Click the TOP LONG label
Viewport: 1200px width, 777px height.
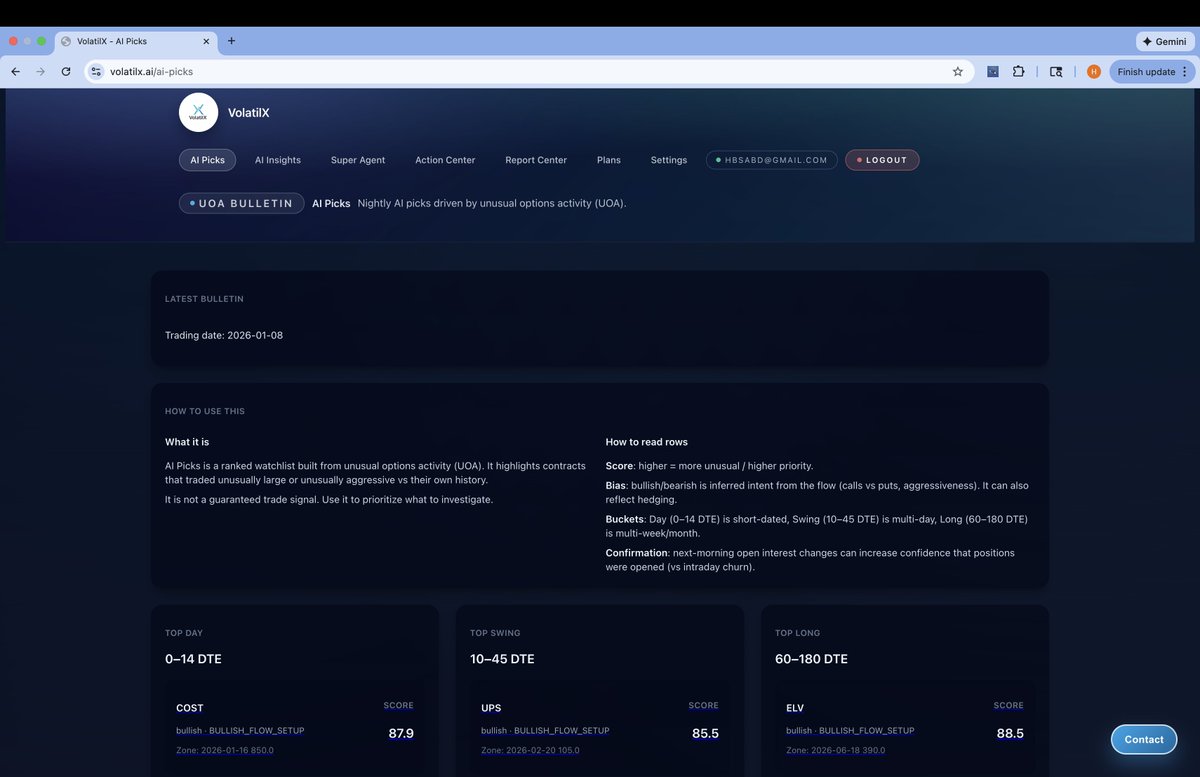798,633
